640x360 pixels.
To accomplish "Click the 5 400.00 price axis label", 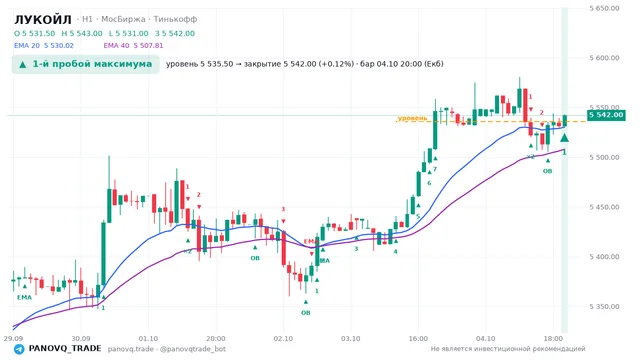I will pos(604,257).
